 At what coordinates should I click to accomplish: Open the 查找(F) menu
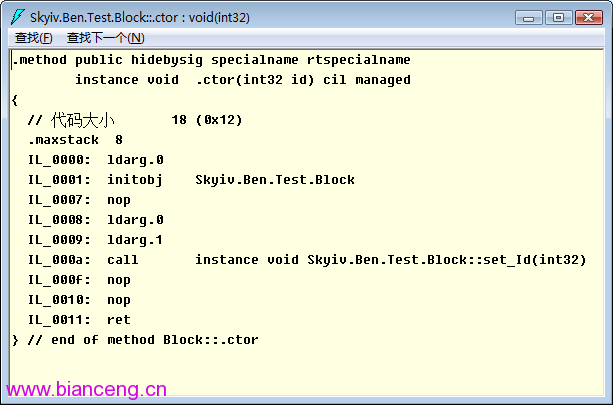(x=34, y=38)
